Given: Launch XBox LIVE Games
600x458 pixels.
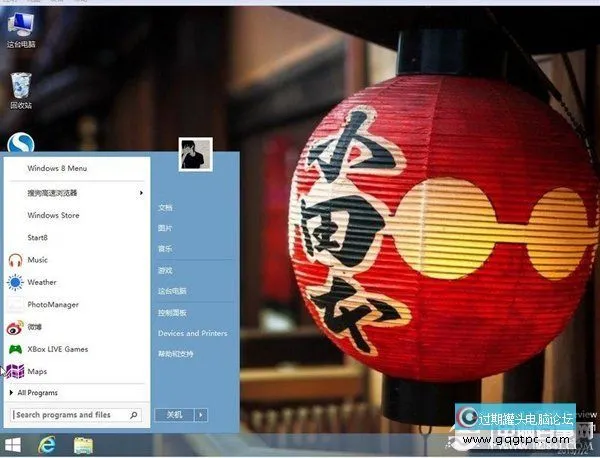Looking at the screenshot, I should point(57,349).
